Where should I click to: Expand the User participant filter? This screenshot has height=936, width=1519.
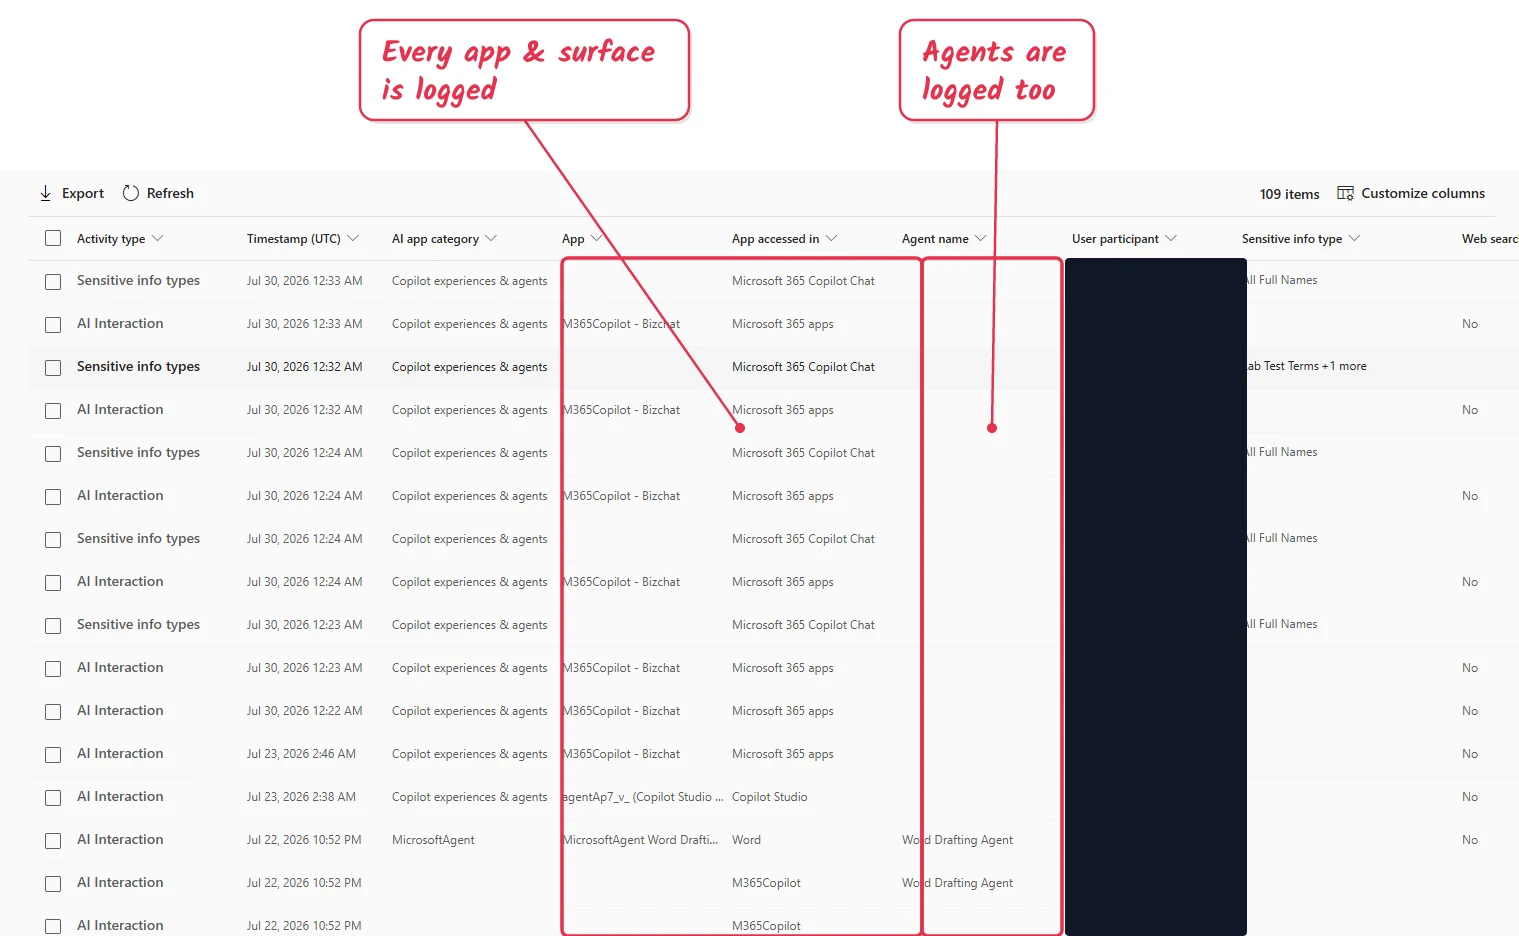[1171, 238]
